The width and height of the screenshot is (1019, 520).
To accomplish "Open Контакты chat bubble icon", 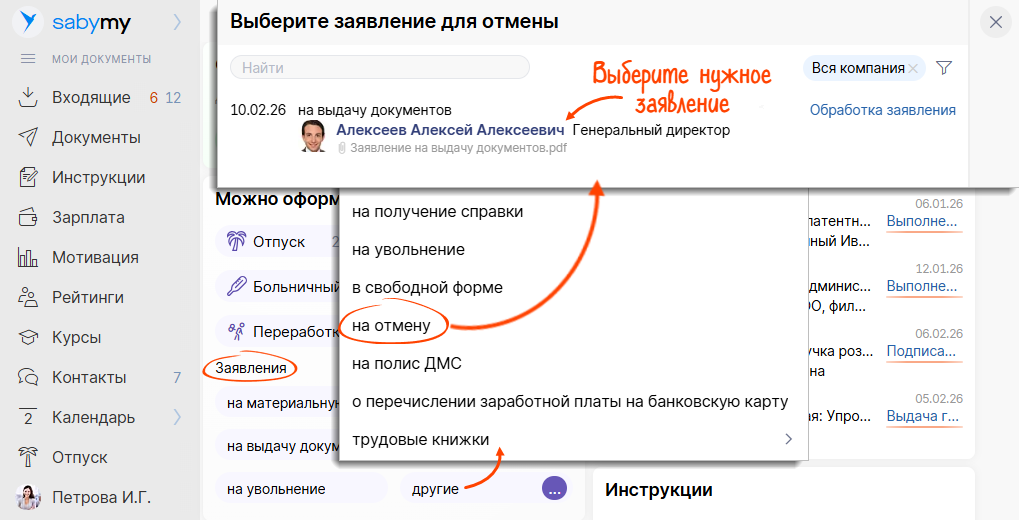I will (28, 377).
